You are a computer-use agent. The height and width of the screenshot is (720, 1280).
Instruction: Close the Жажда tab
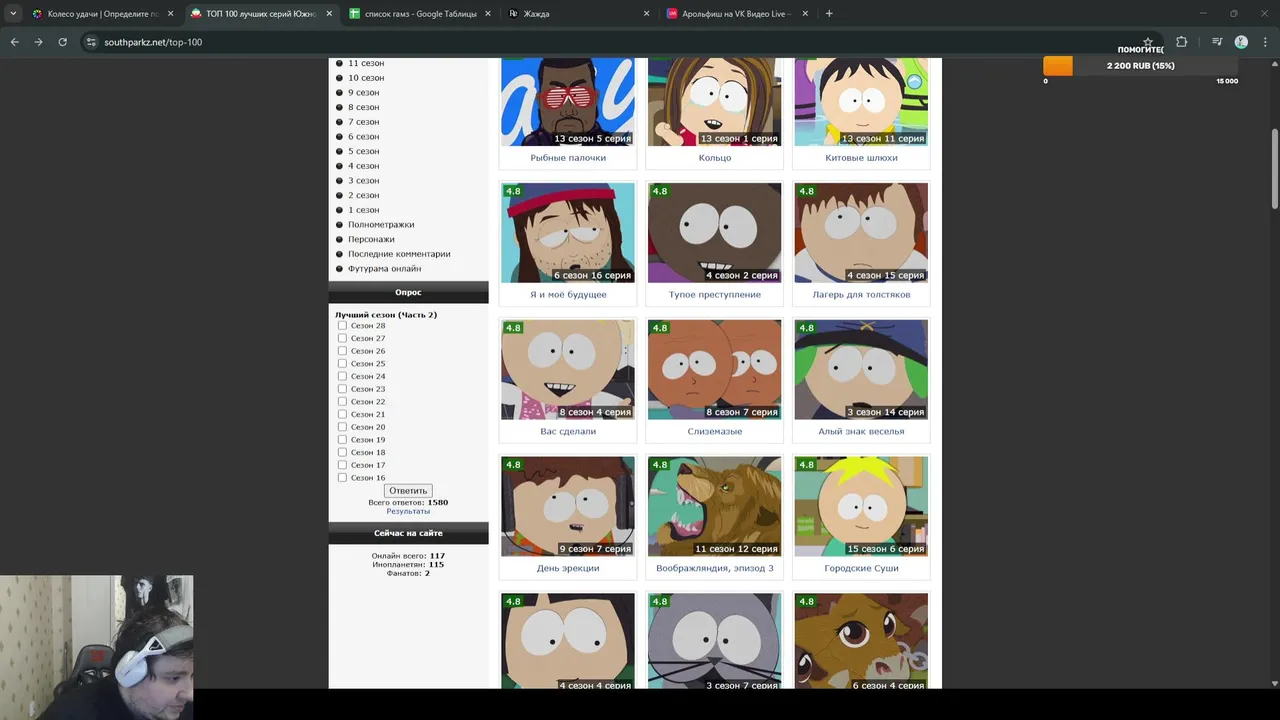tap(646, 14)
